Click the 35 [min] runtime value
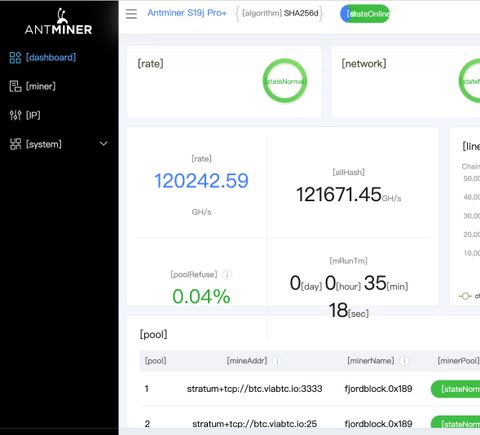 (x=386, y=283)
